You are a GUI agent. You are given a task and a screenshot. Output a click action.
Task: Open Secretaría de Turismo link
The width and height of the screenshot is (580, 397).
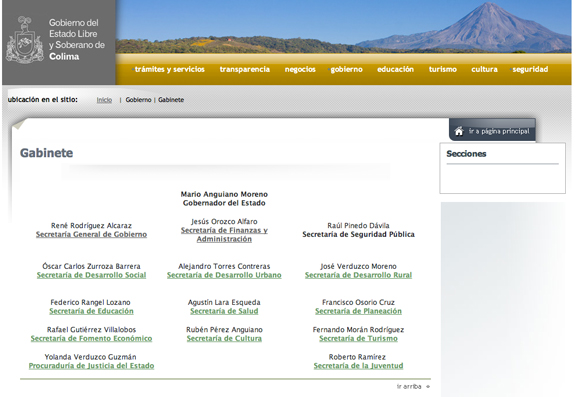tap(358, 339)
